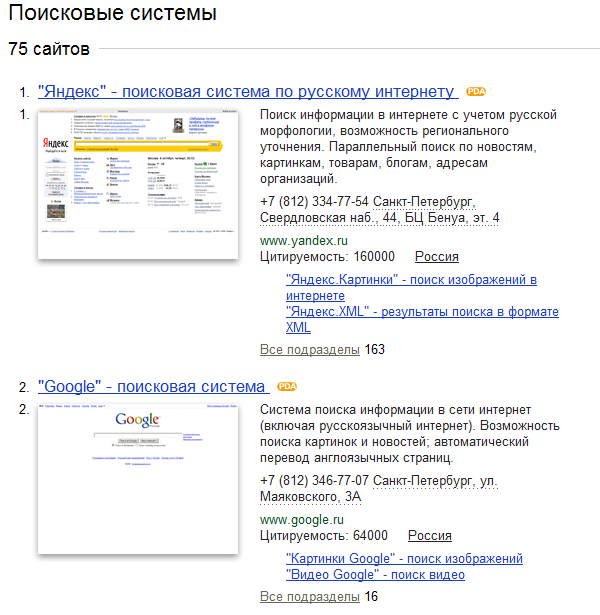The height and width of the screenshot is (615, 600).
Task: Open the Yandex site thumbnail preview
Action: pyautogui.click(x=138, y=184)
